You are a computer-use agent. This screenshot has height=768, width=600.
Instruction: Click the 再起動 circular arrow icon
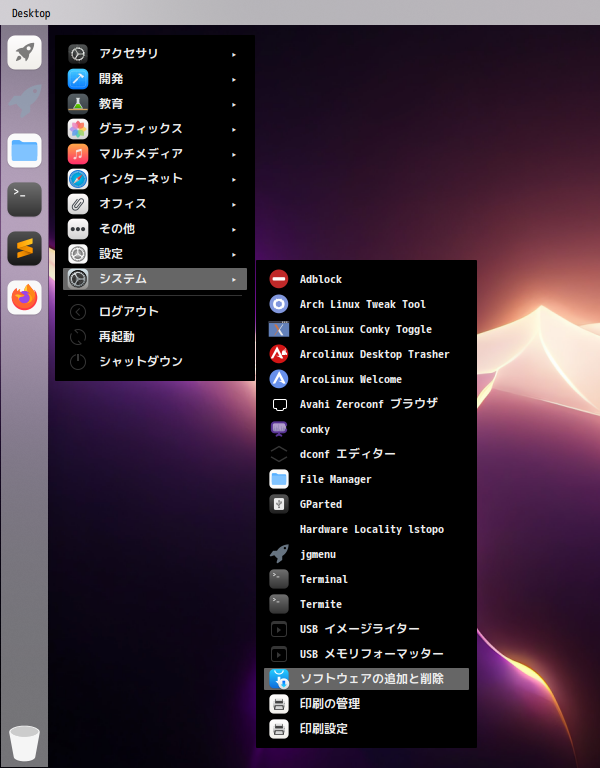tap(78, 337)
